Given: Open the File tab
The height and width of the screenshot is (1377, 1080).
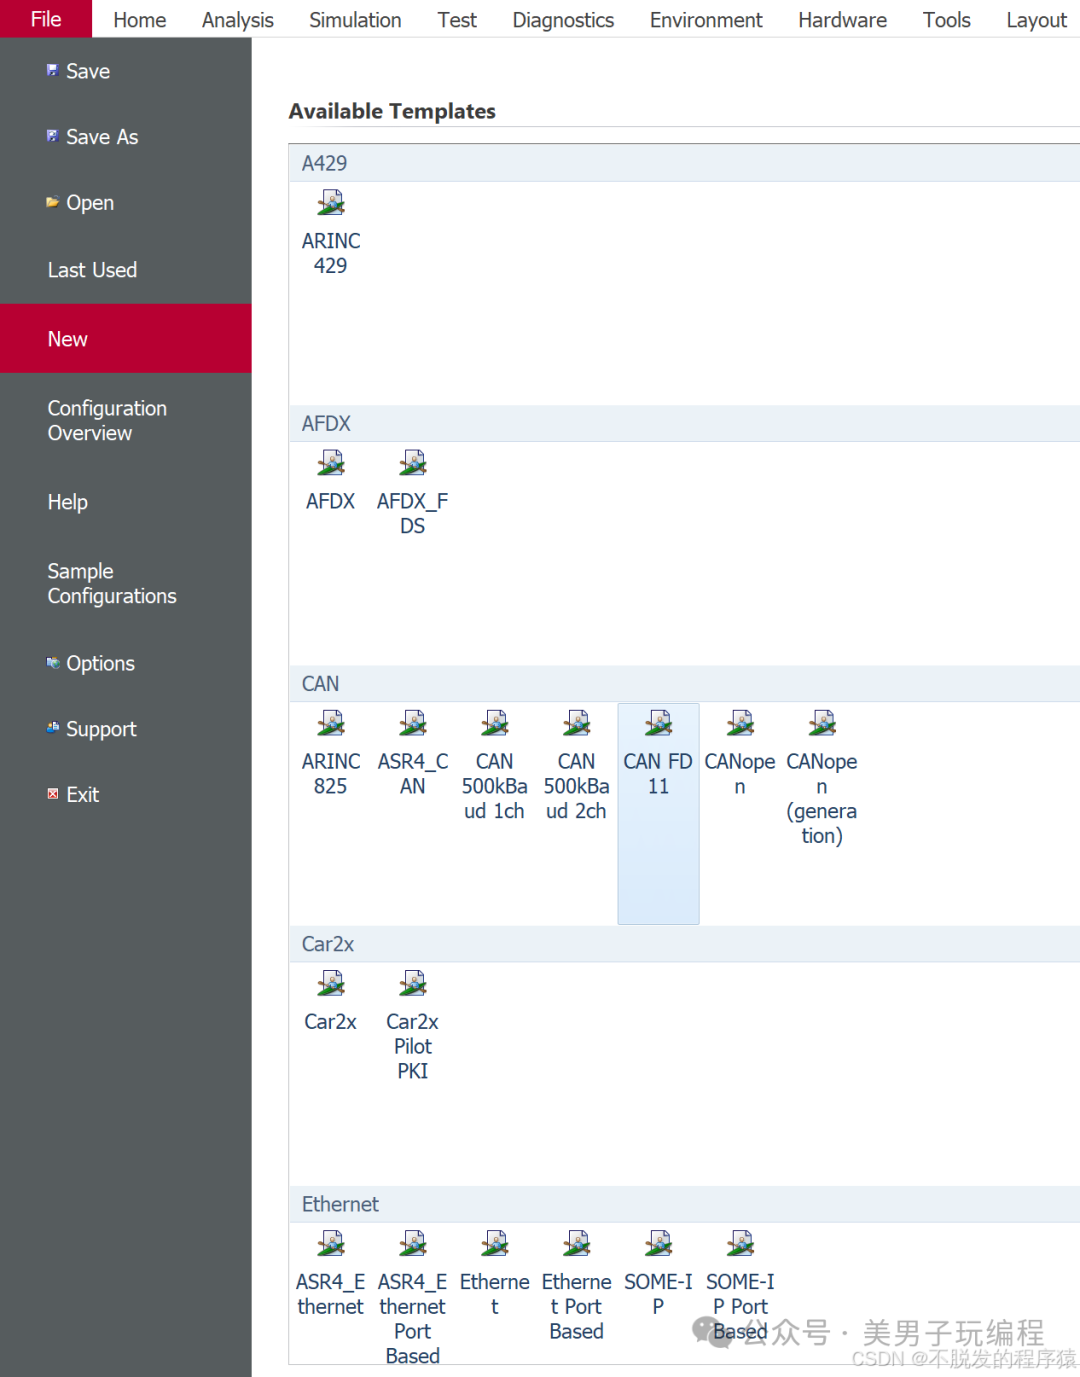Looking at the screenshot, I should pos(46,19).
